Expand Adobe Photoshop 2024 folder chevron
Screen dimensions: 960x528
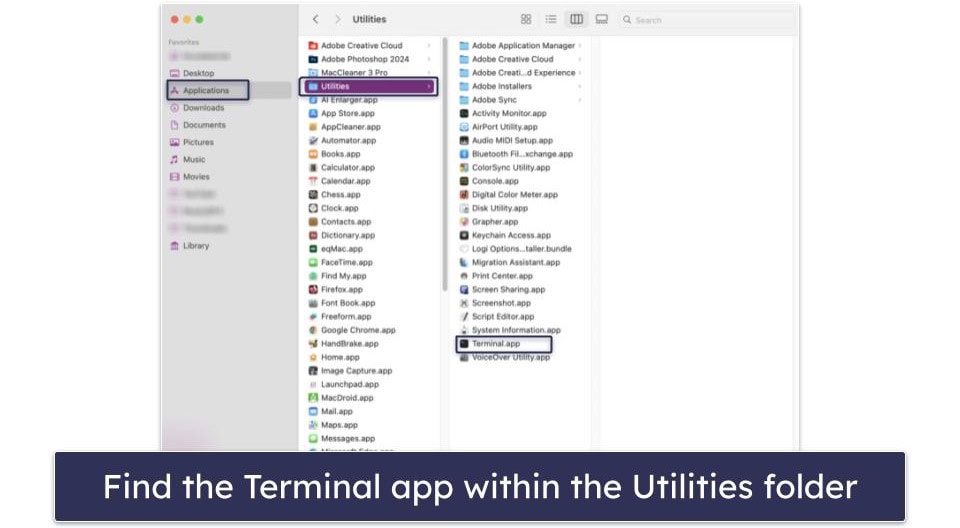(x=429, y=59)
